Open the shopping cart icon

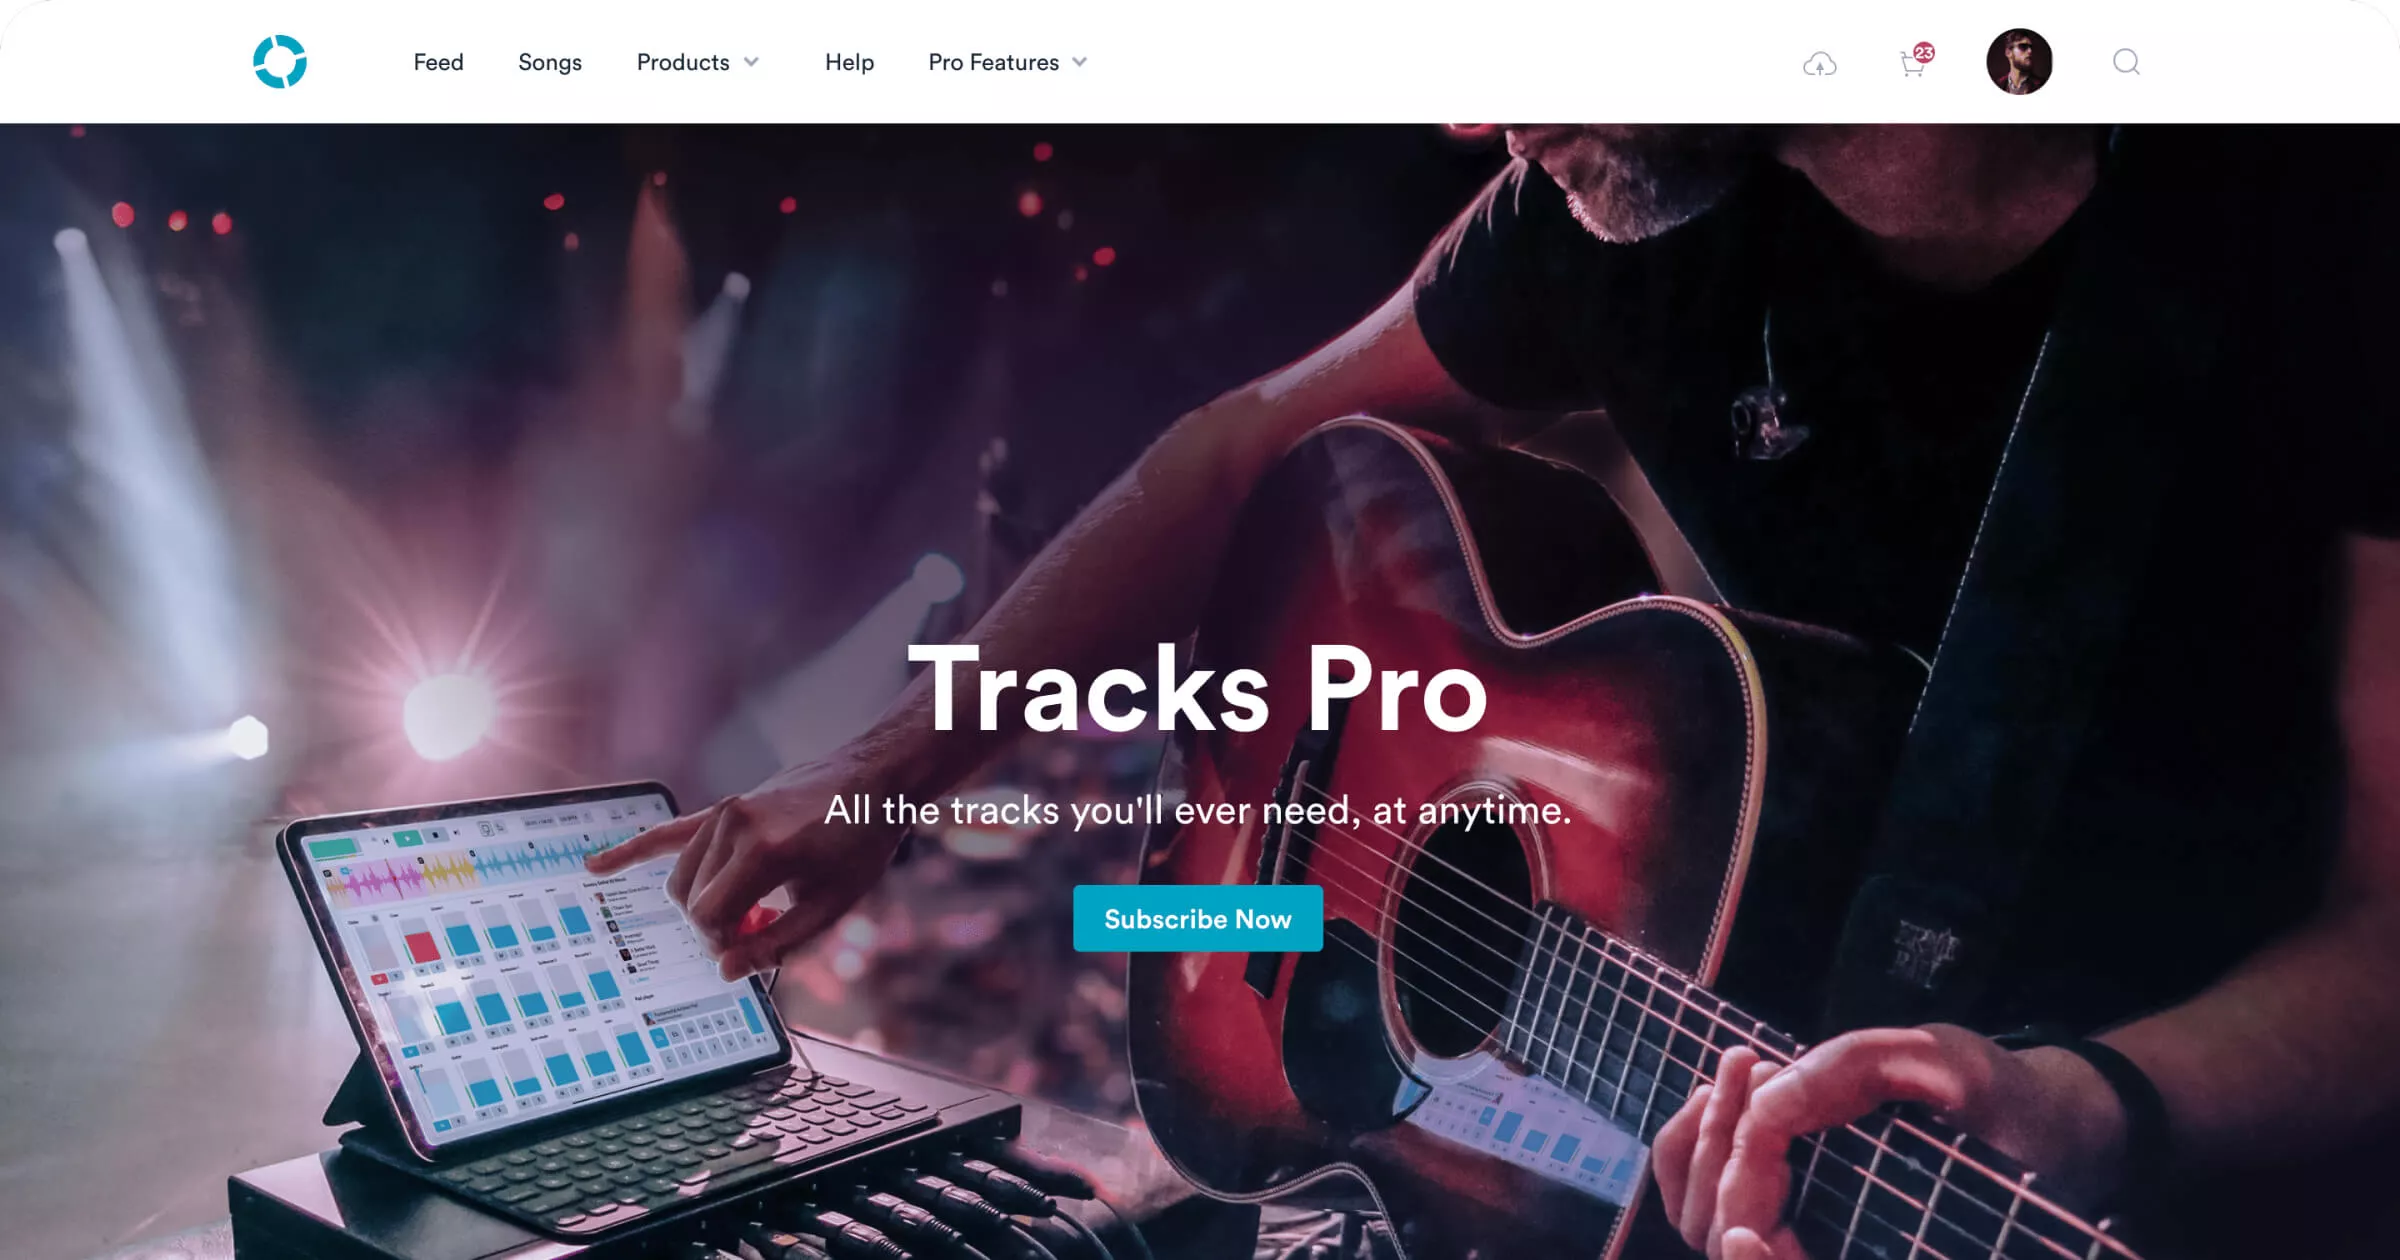(1912, 66)
